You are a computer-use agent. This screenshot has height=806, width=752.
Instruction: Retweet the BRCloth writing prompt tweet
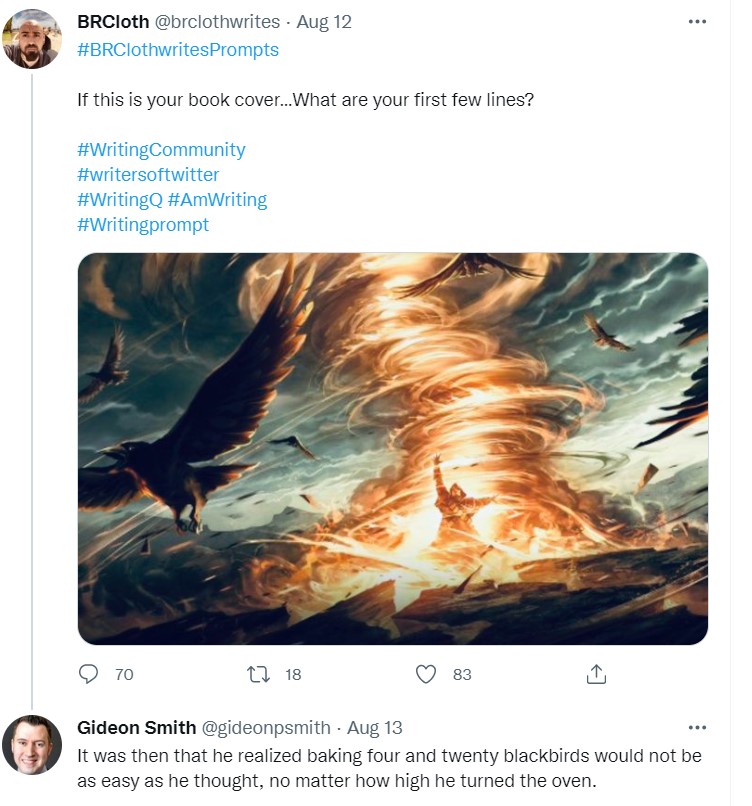coord(259,674)
